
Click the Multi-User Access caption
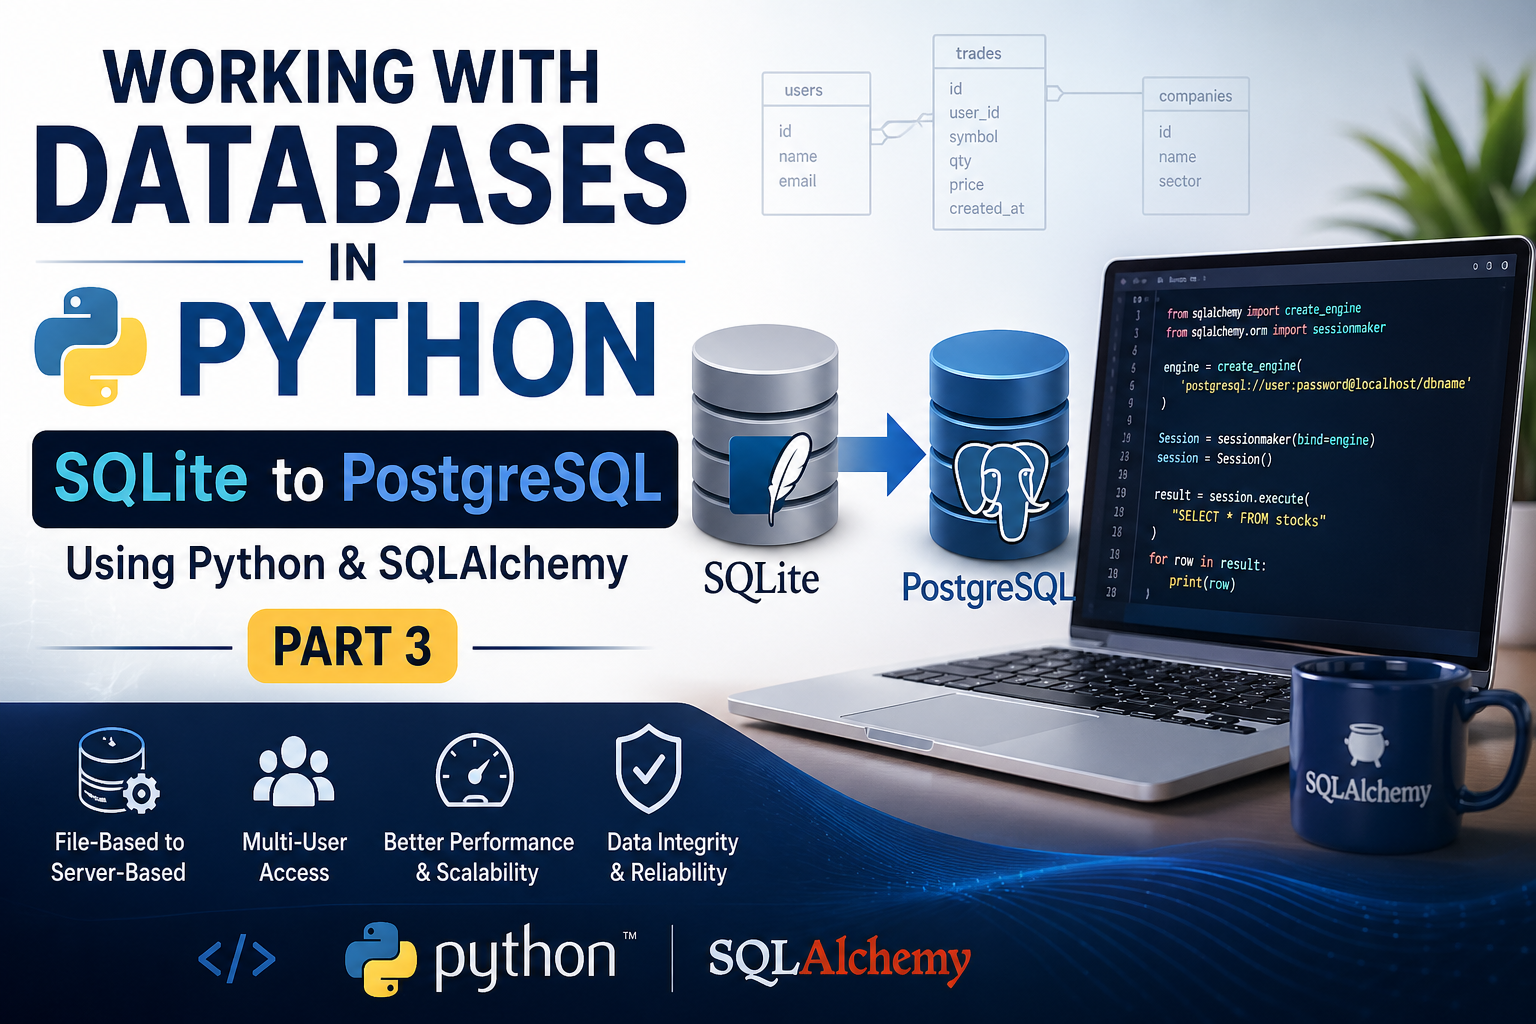pyautogui.click(x=294, y=857)
